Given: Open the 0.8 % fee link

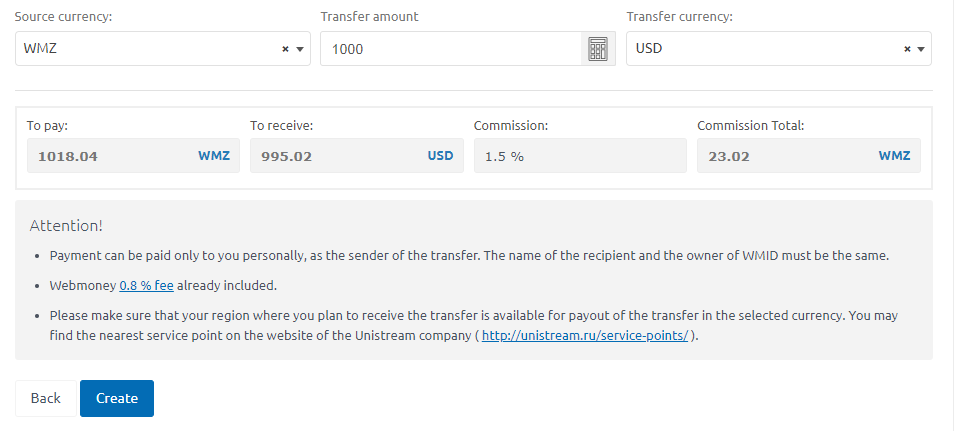Looking at the screenshot, I should (146, 285).
